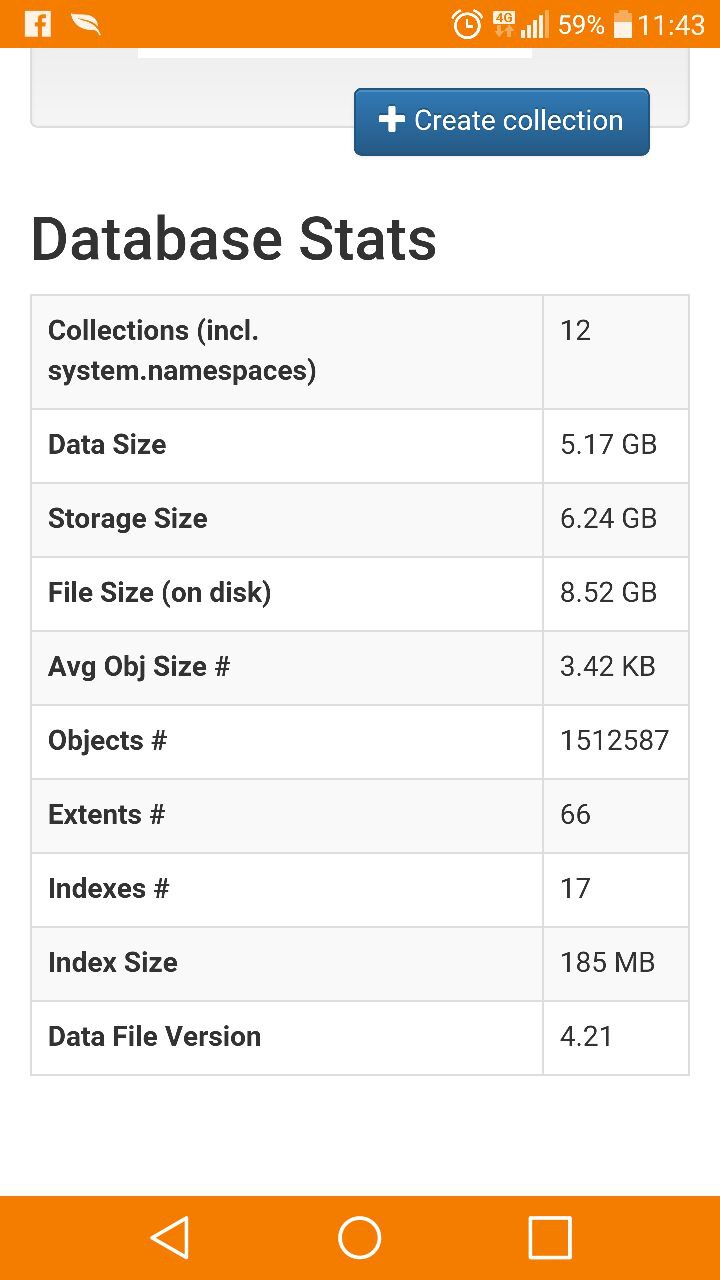The height and width of the screenshot is (1280, 720).
Task: Tap the Avg Obj Size # label
Action: point(139,667)
